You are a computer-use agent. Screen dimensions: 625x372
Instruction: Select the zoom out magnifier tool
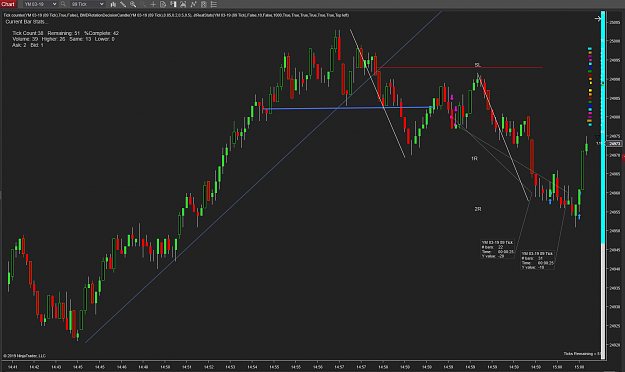pyautogui.click(x=143, y=4)
